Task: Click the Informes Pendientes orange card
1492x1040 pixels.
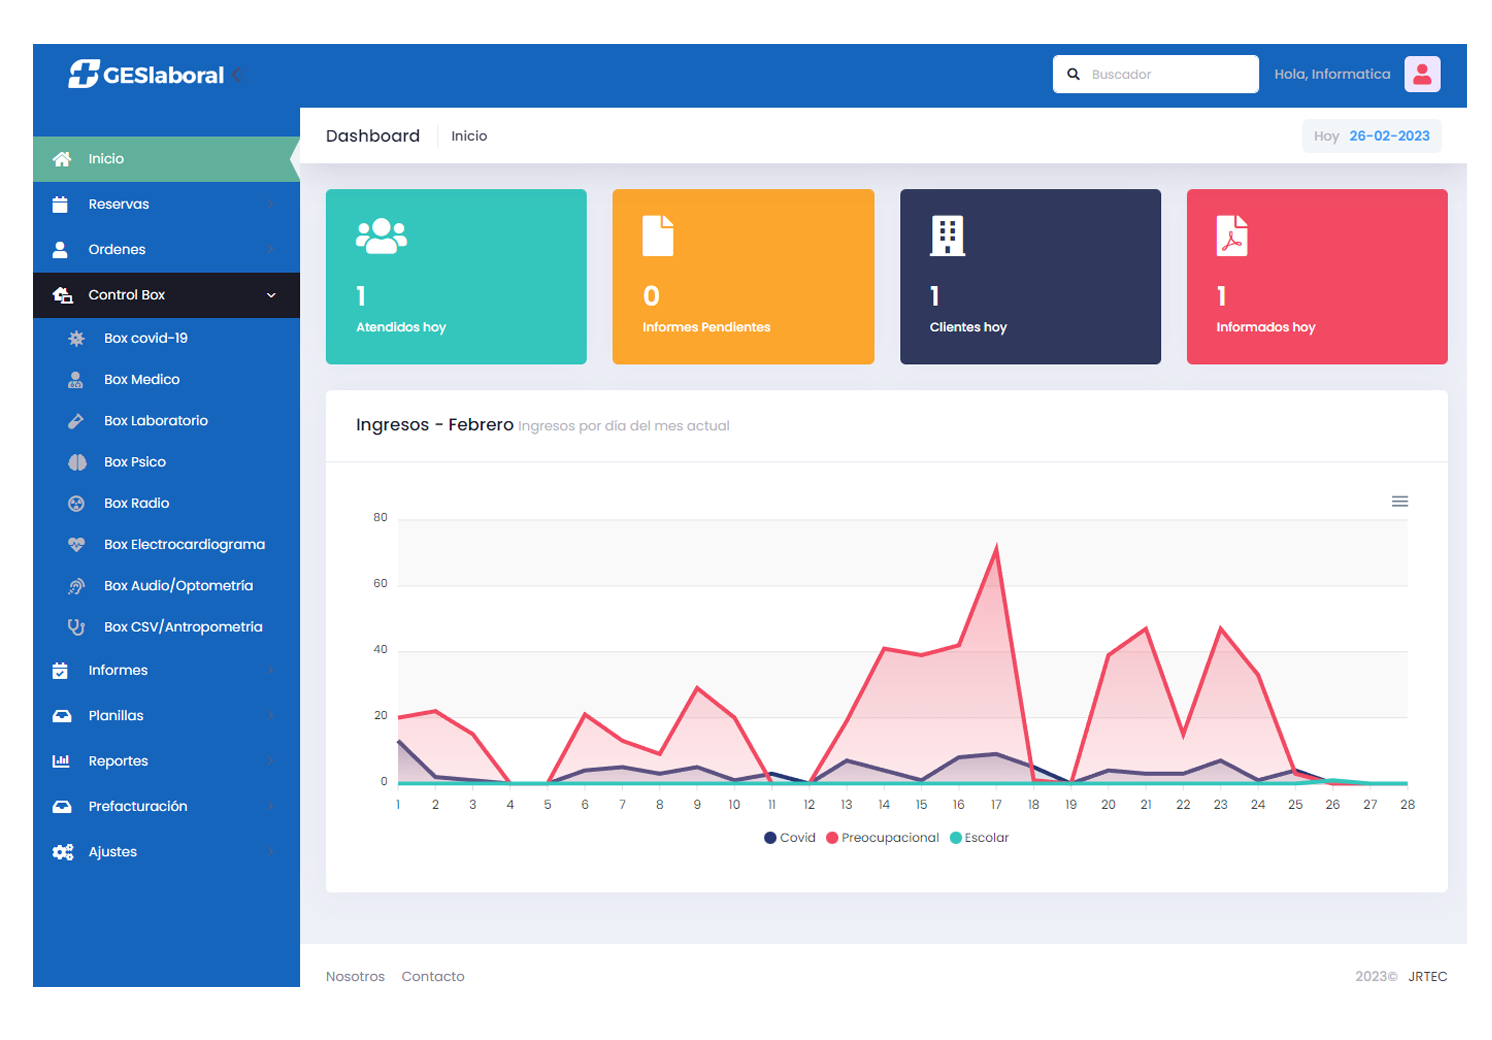Action: [743, 277]
